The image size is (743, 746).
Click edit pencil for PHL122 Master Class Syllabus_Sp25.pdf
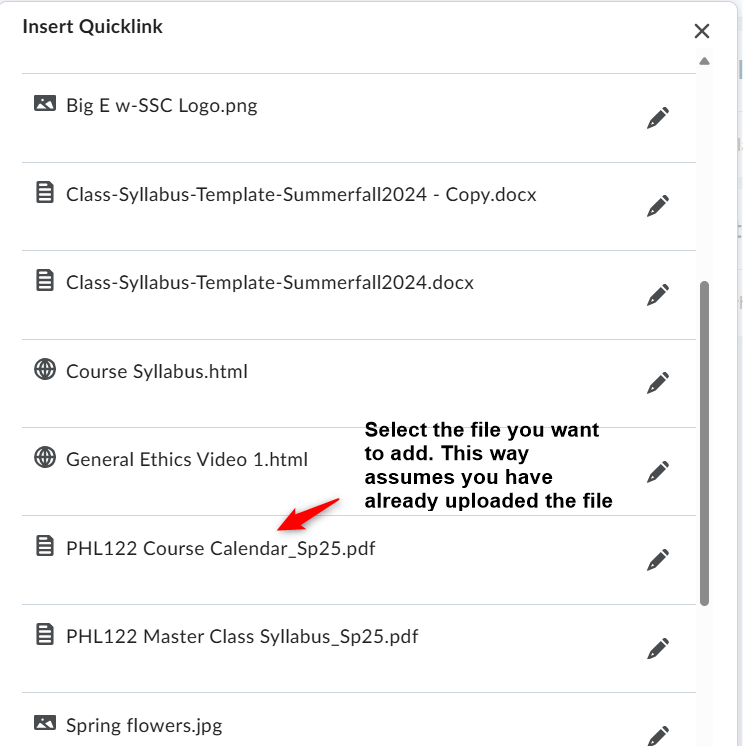(x=658, y=648)
